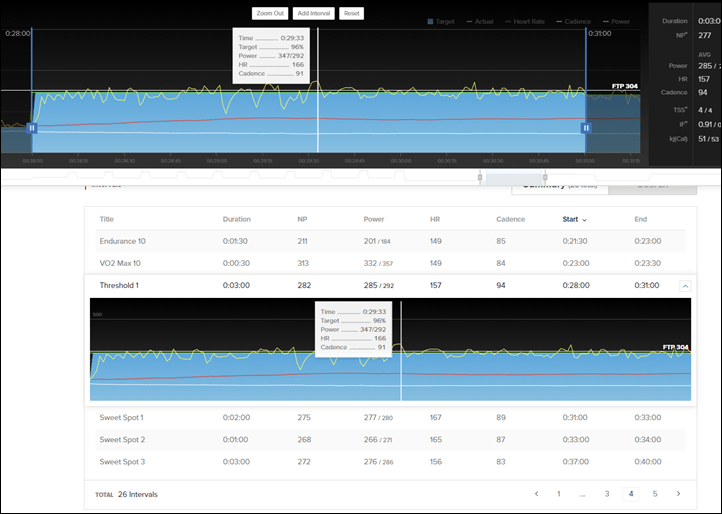This screenshot has height=514, width=722.
Task: Click the left interval range handle
Action: (32, 128)
